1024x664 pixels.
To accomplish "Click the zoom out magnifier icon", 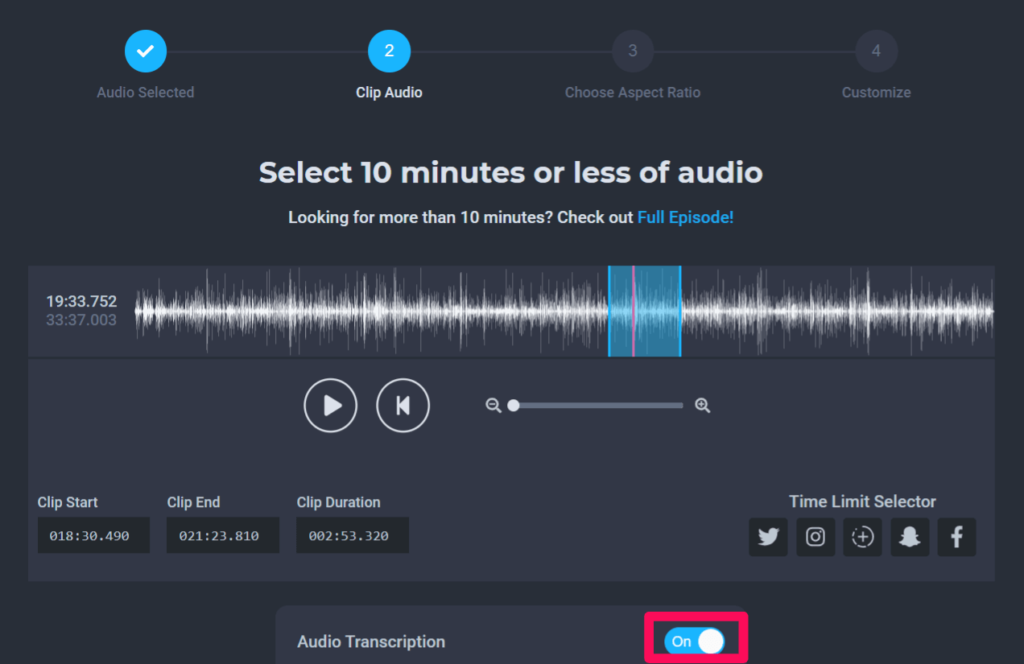I will point(493,405).
